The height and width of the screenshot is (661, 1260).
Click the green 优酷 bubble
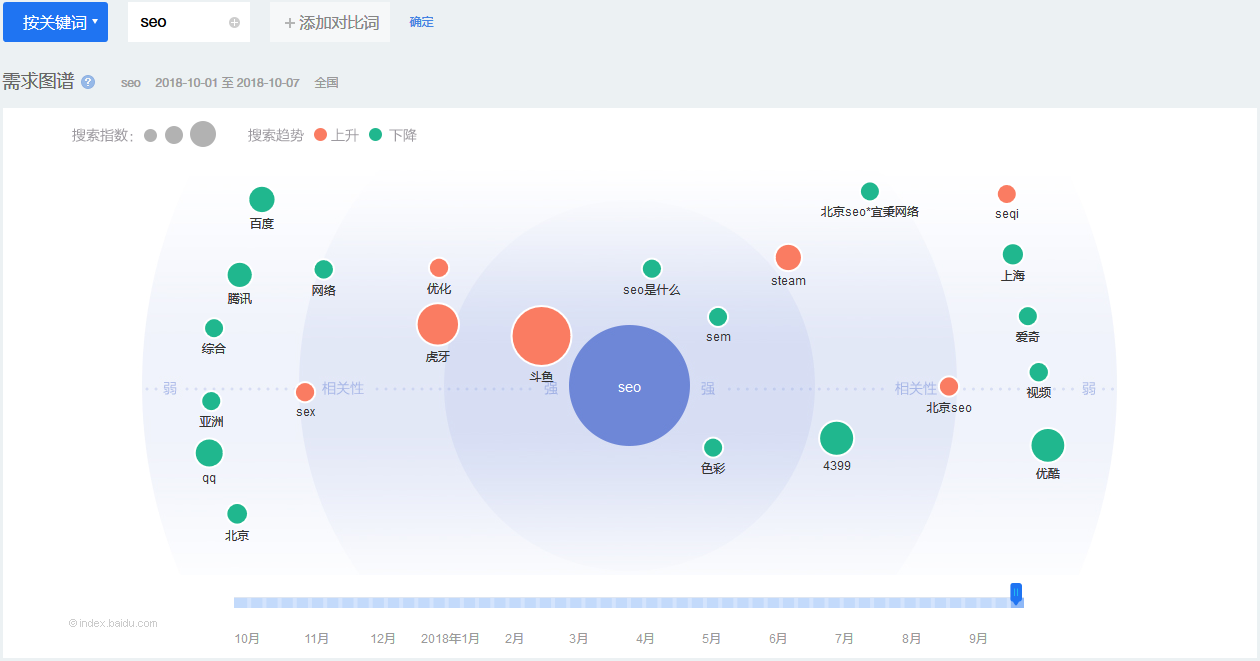tap(1047, 446)
